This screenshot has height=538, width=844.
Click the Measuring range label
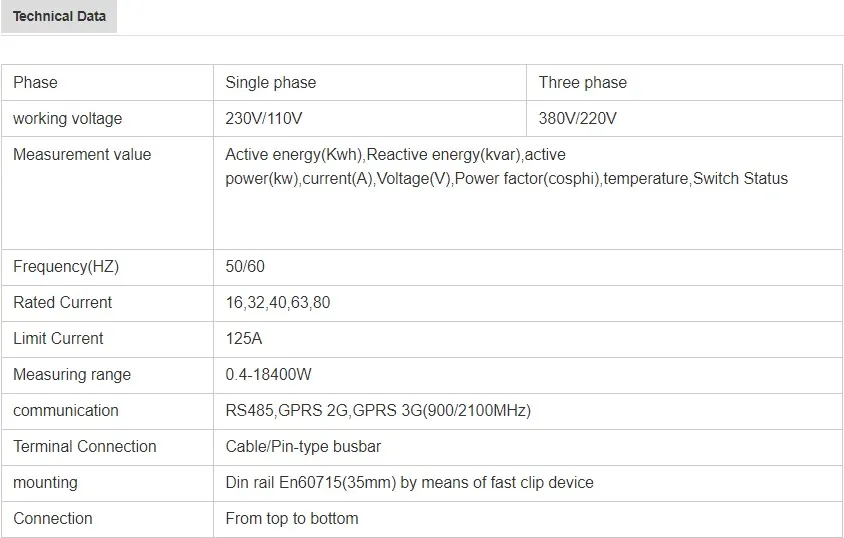click(72, 375)
